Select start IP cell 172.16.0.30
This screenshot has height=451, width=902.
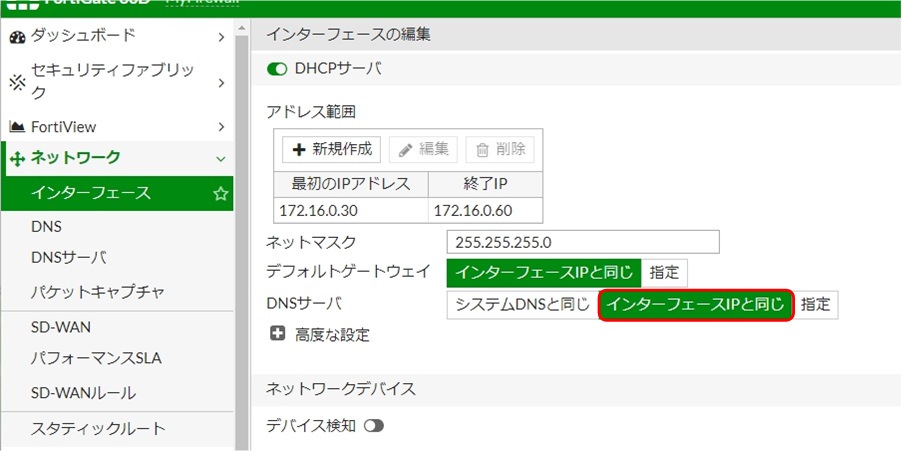[x=351, y=211]
